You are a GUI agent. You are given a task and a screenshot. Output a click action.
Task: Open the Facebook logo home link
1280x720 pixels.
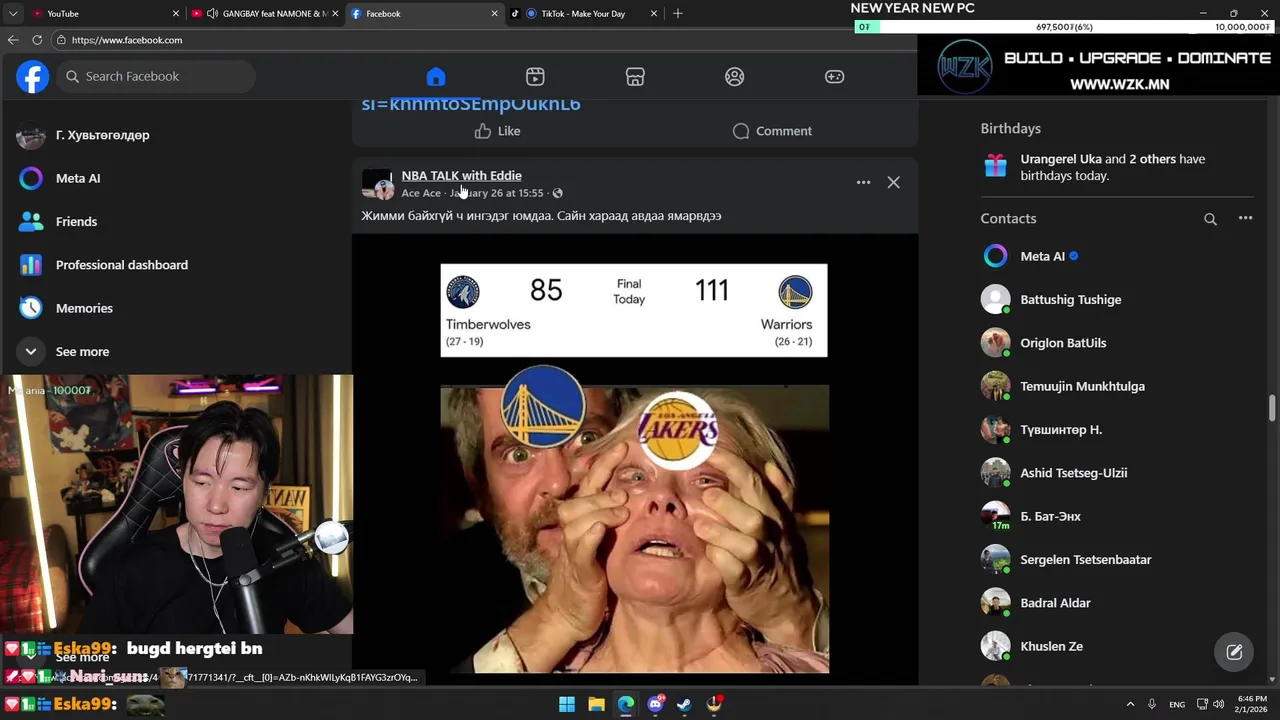coord(32,76)
